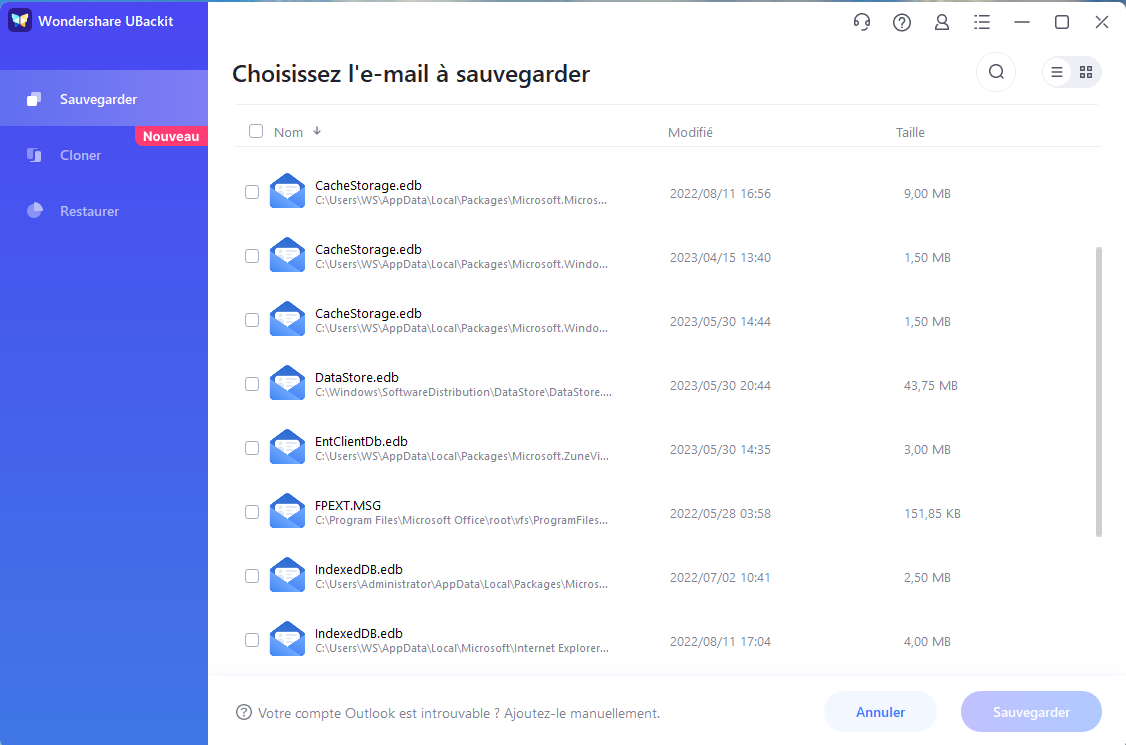
Task: Click the size value 43,75 MB
Action: click(931, 386)
